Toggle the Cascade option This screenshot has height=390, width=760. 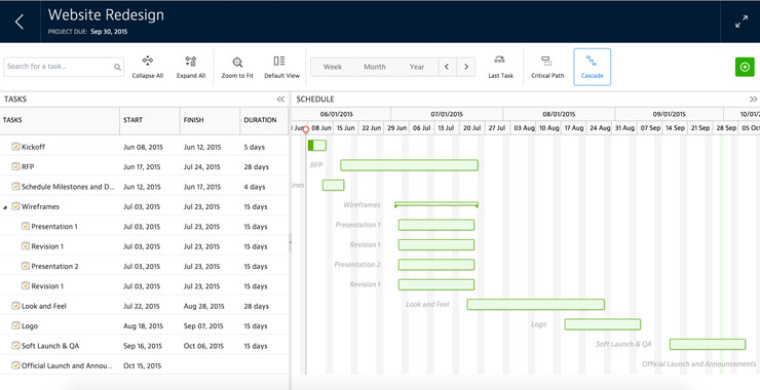592,67
